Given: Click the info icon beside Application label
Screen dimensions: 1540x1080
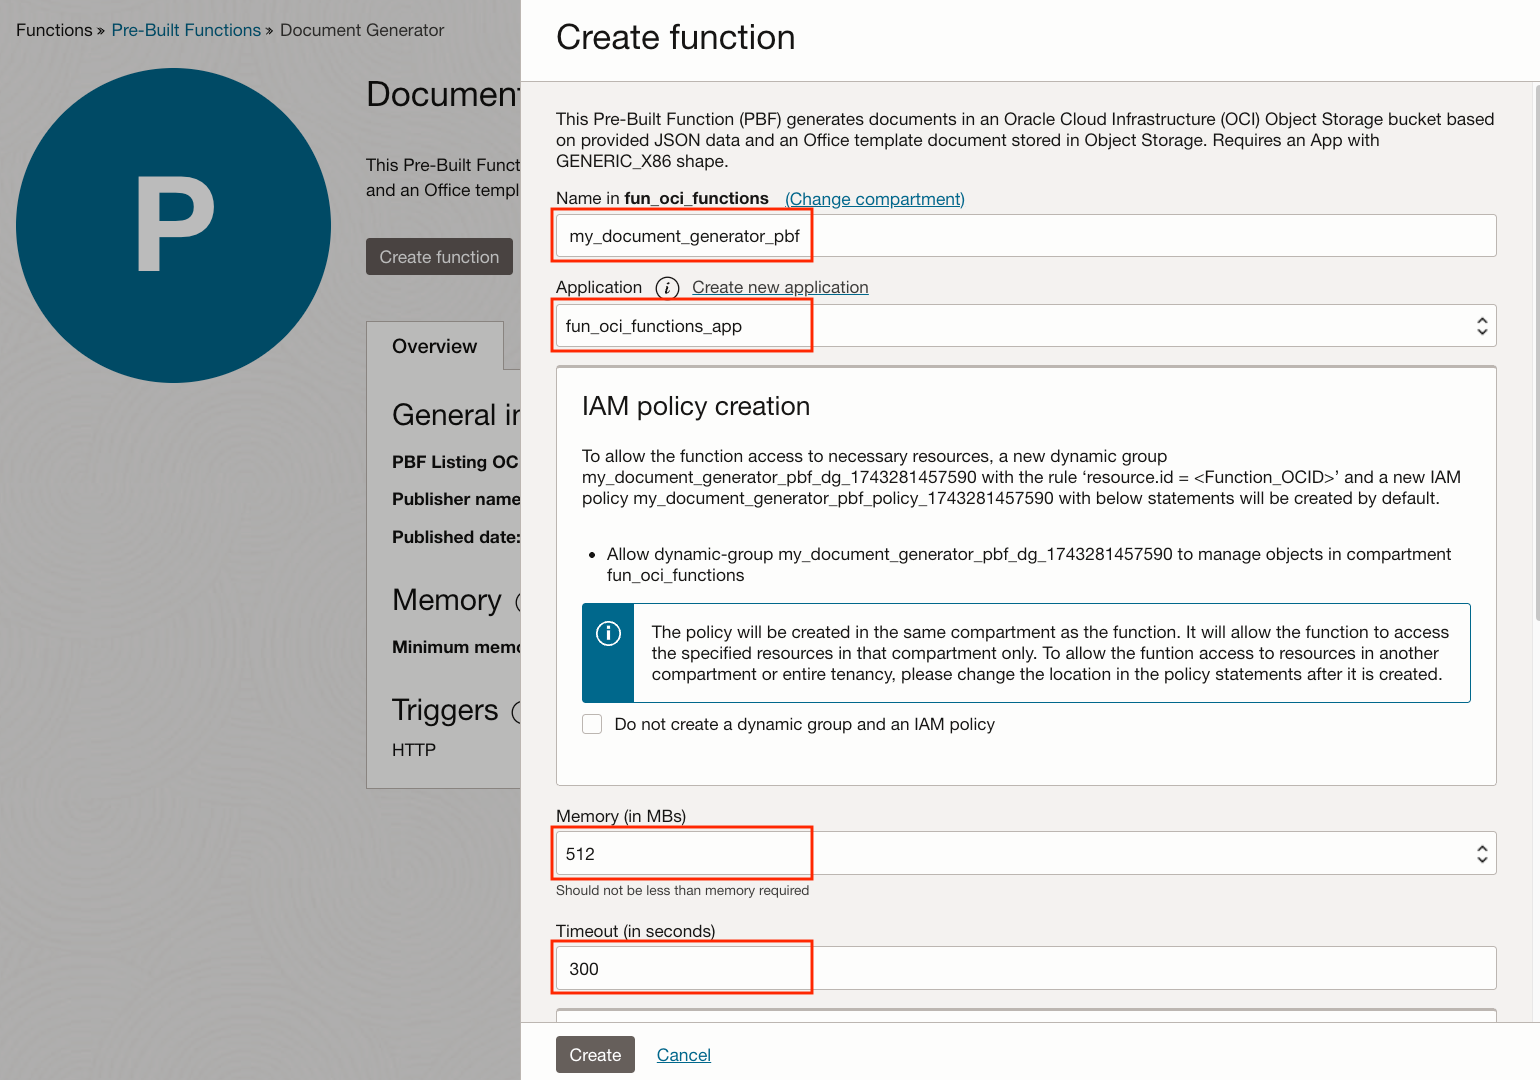Looking at the screenshot, I should (667, 288).
